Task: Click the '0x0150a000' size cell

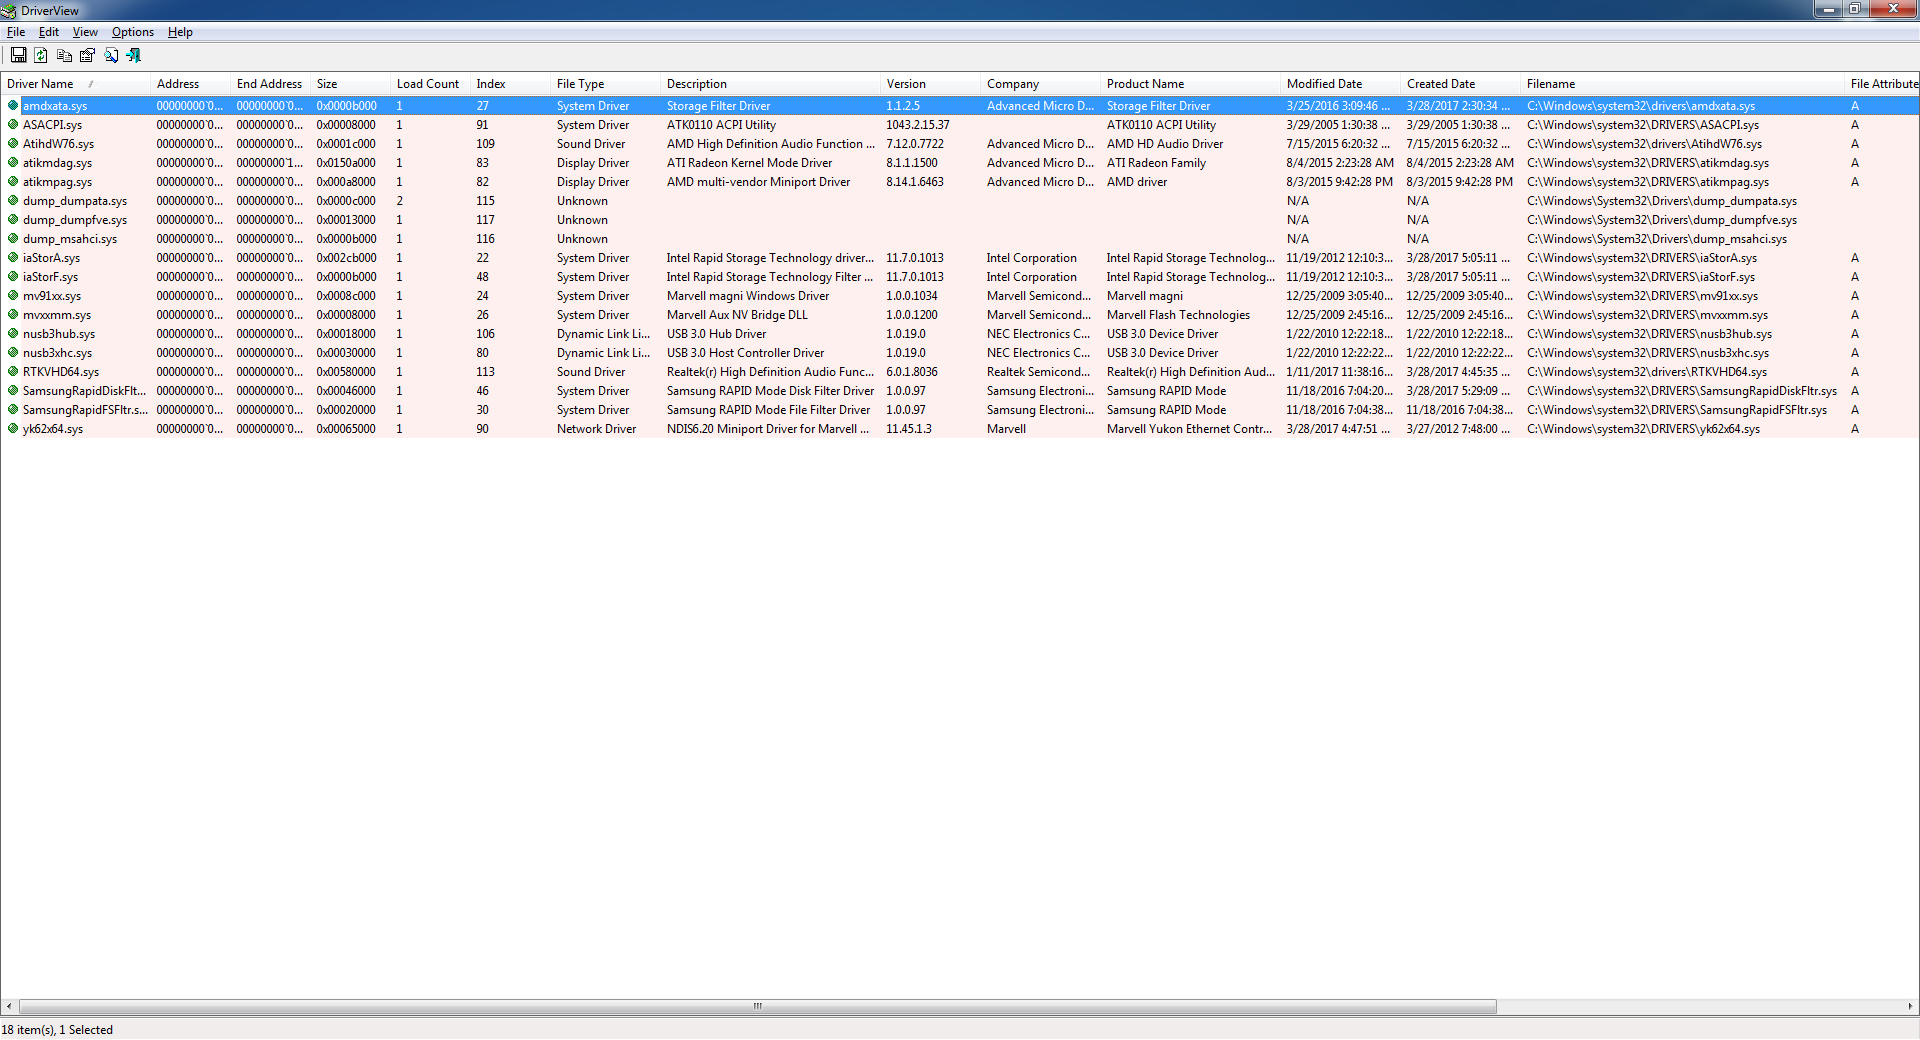Action: [346, 163]
